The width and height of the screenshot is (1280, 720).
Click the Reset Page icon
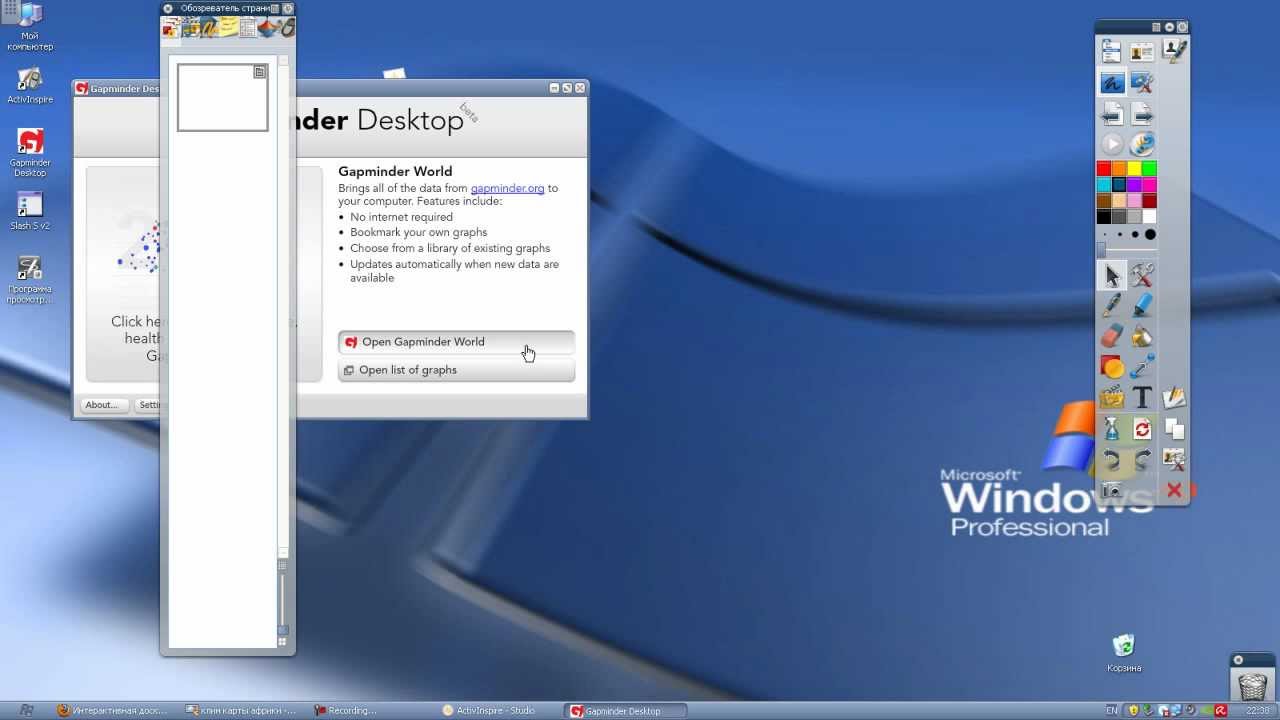click(1142, 429)
